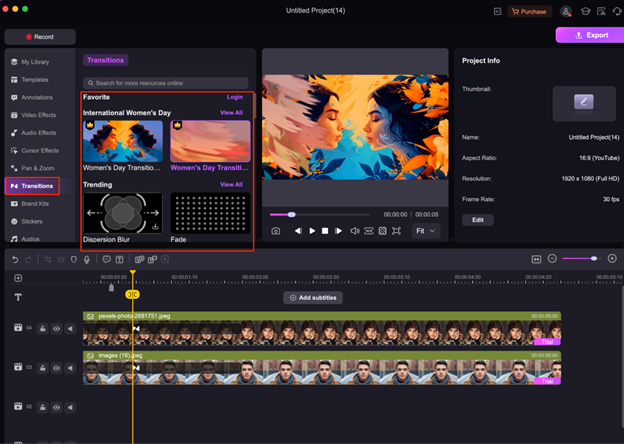
Task: Click the text box icon in timeline toolbar
Action: click(119, 259)
